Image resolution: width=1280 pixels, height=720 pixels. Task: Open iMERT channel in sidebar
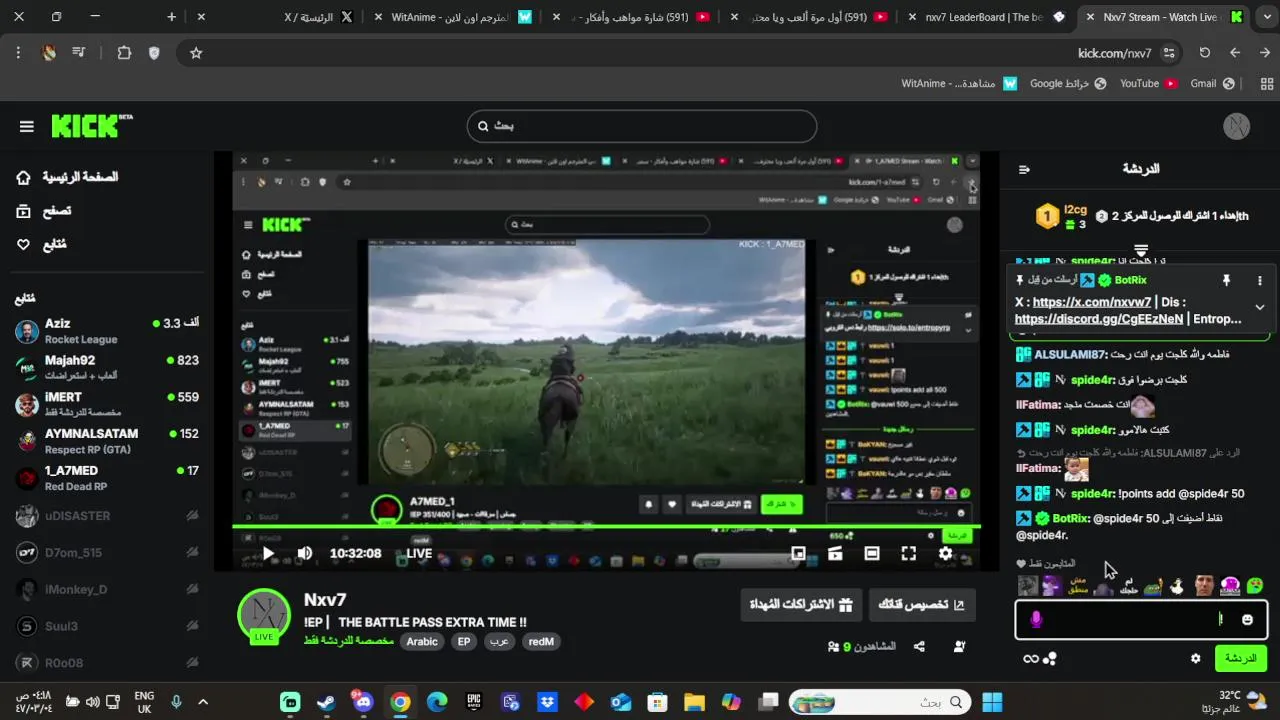107,404
